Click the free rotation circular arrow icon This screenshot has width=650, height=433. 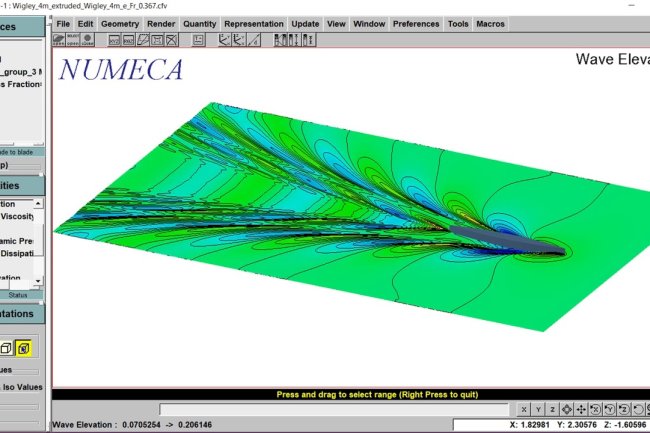[x=638, y=409]
